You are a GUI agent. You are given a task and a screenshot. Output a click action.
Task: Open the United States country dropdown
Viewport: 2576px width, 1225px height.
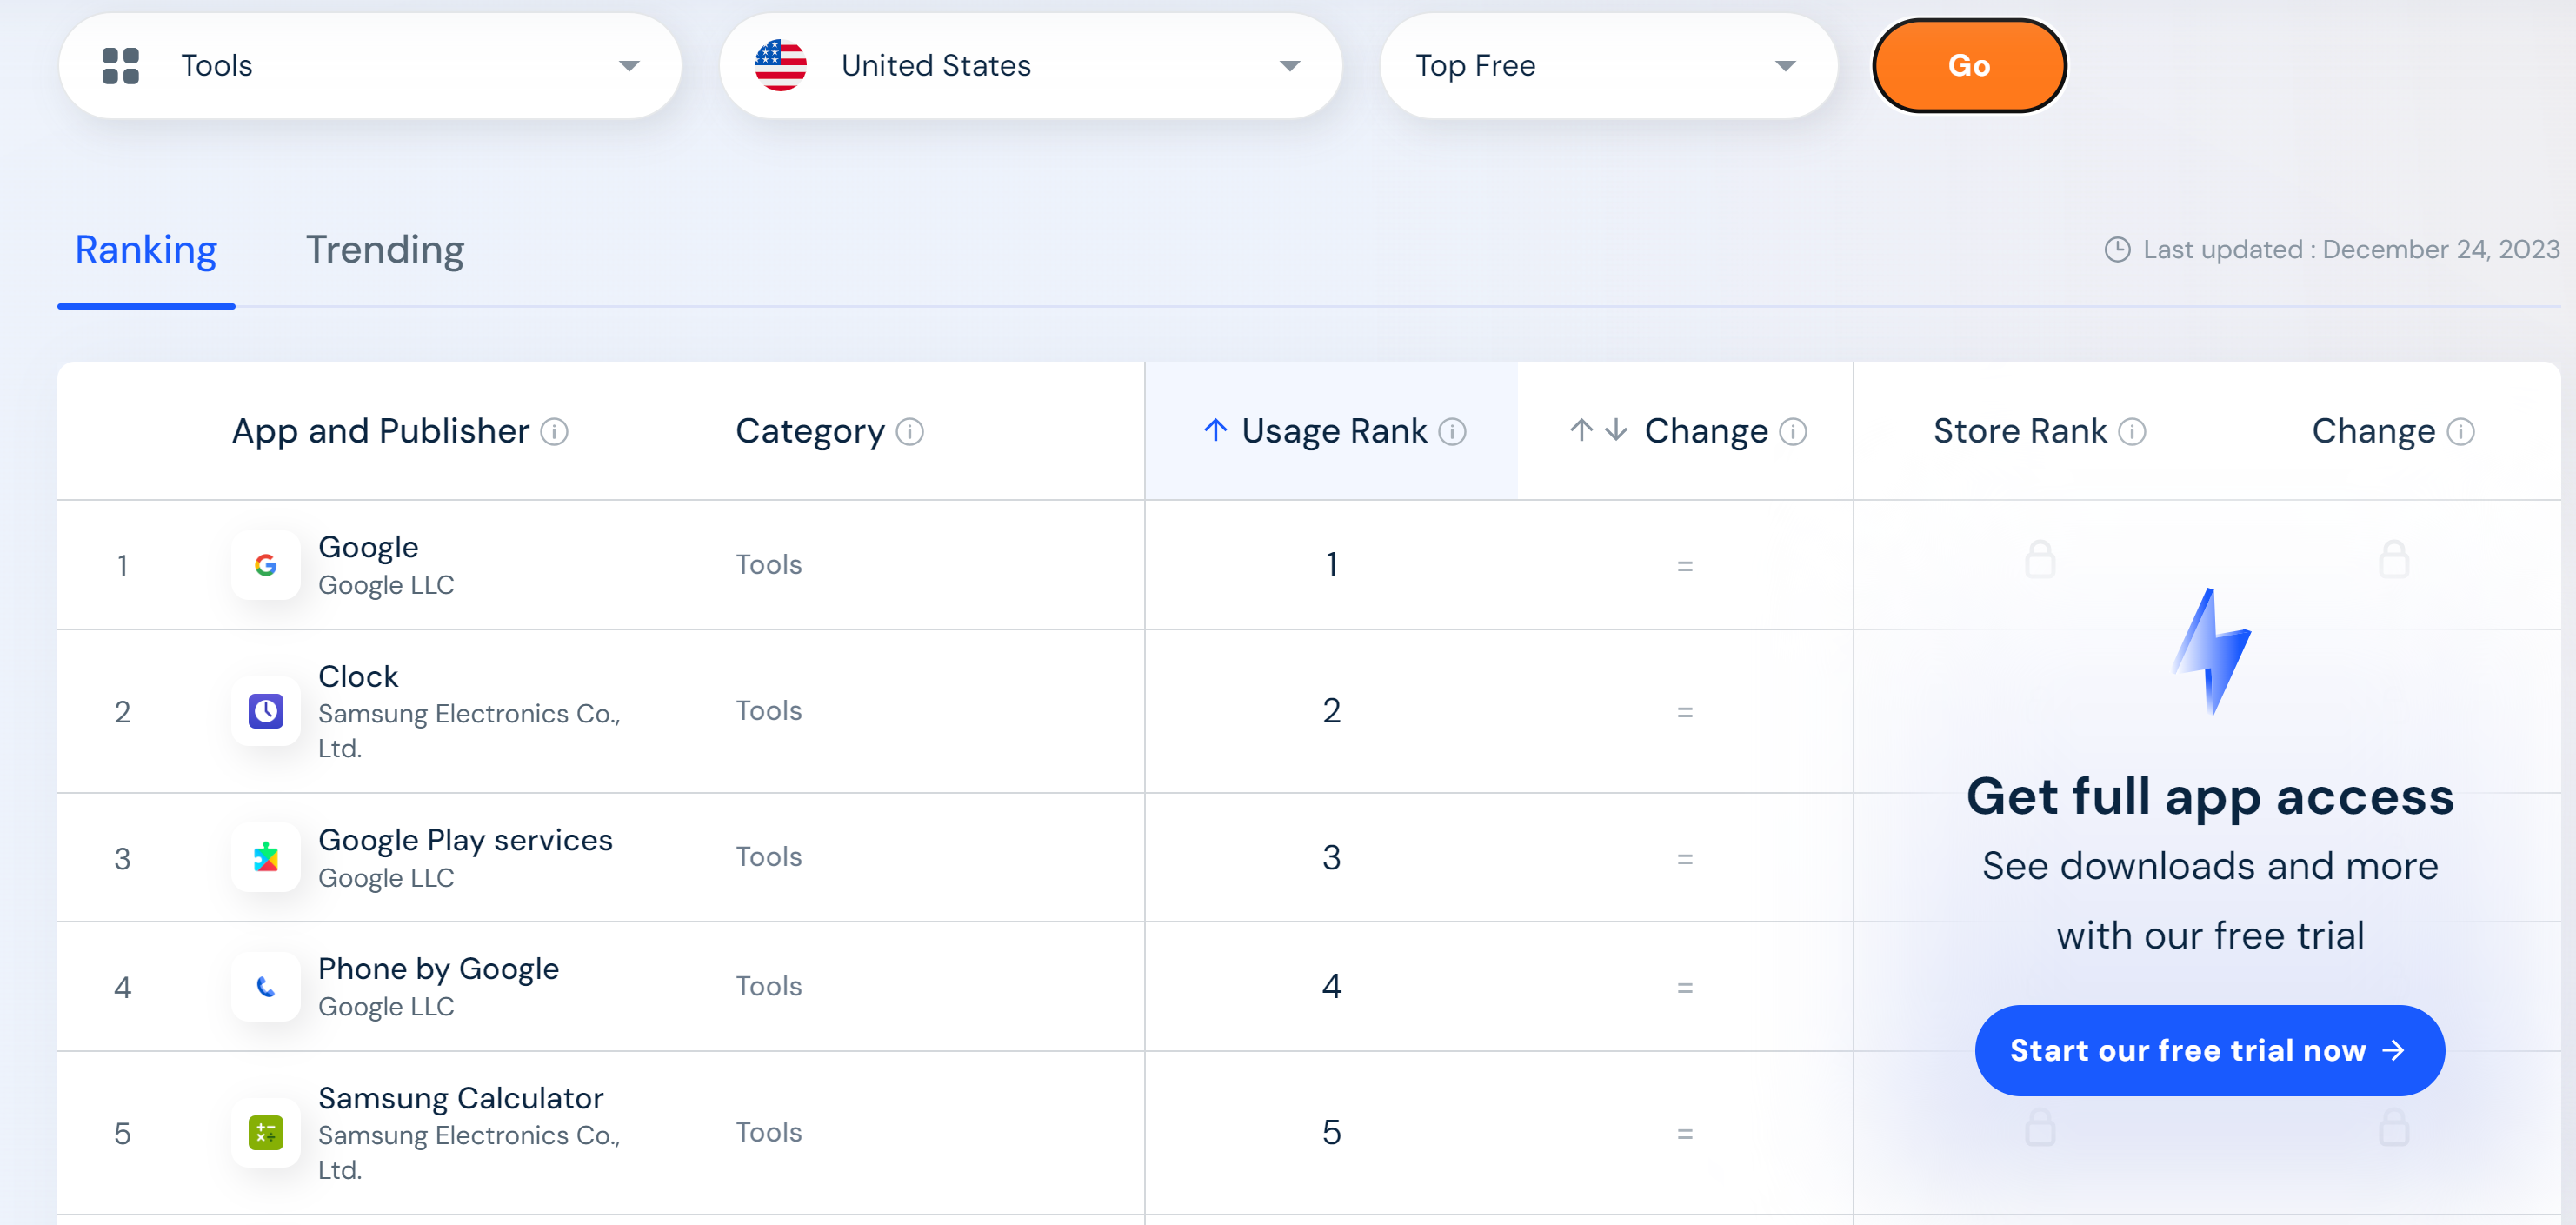(x=1030, y=66)
